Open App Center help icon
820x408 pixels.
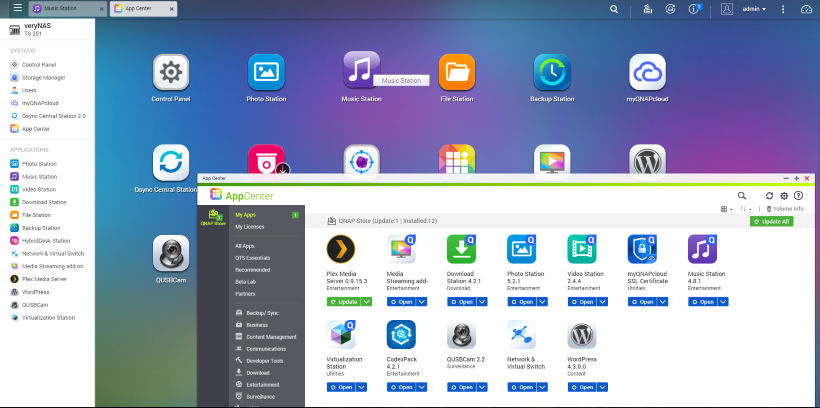pyautogui.click(x=798, y=196)
